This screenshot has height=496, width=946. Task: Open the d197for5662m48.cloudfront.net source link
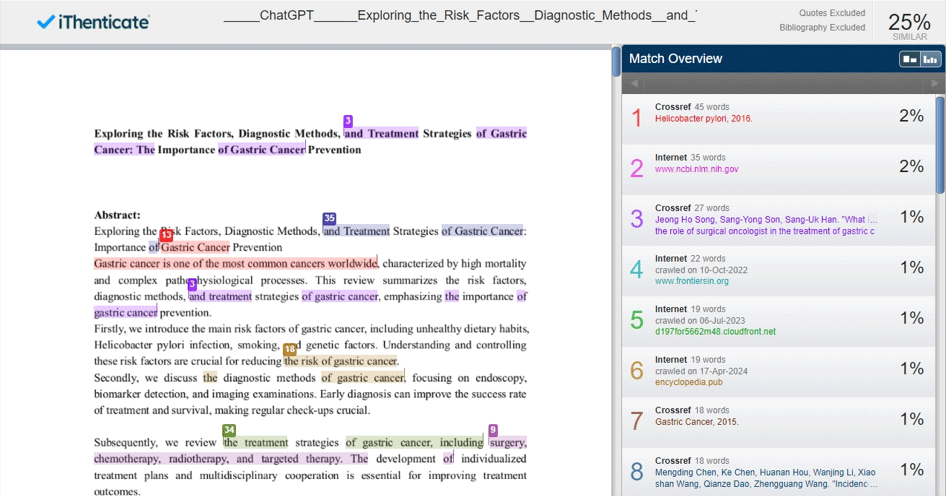coord(716,332)
